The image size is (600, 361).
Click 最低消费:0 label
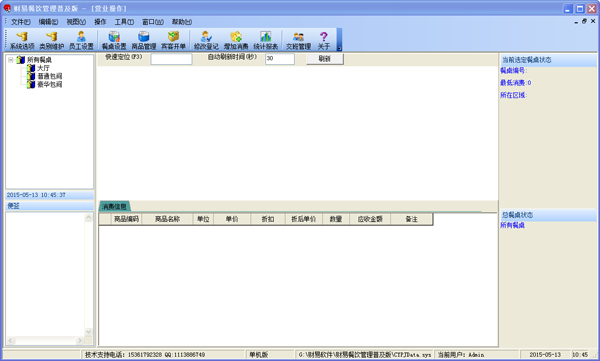tap(515, 83)
